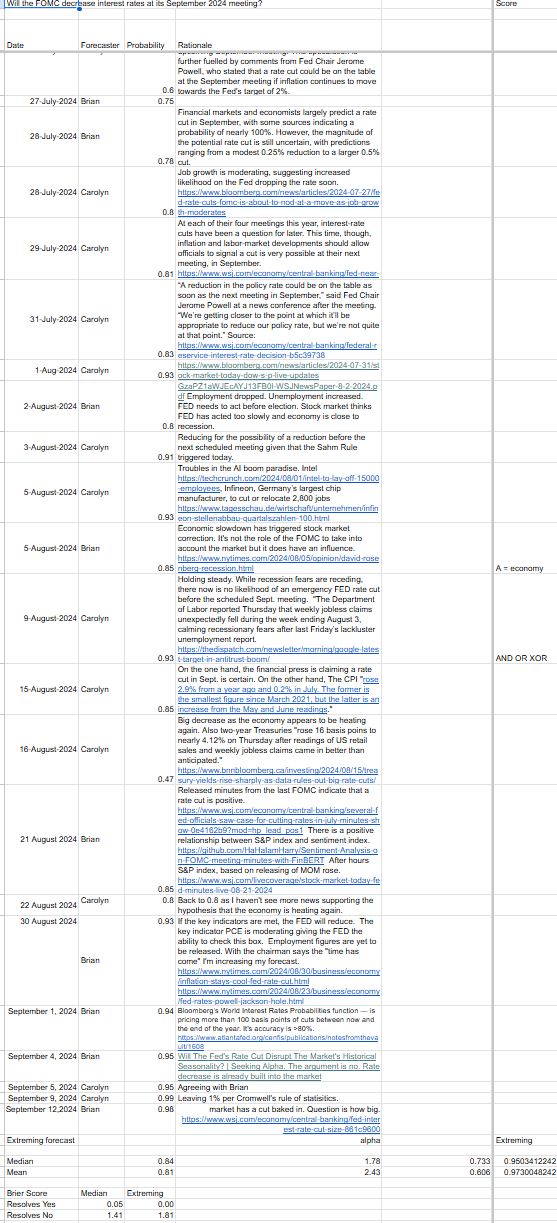
Task: Click the Probability column header
Action: [x=145, y=46]
